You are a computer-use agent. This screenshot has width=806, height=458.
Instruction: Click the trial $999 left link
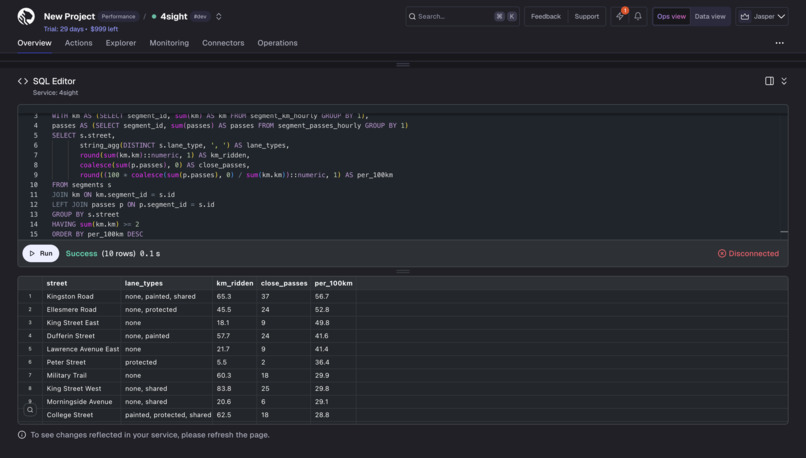[104, 29]
